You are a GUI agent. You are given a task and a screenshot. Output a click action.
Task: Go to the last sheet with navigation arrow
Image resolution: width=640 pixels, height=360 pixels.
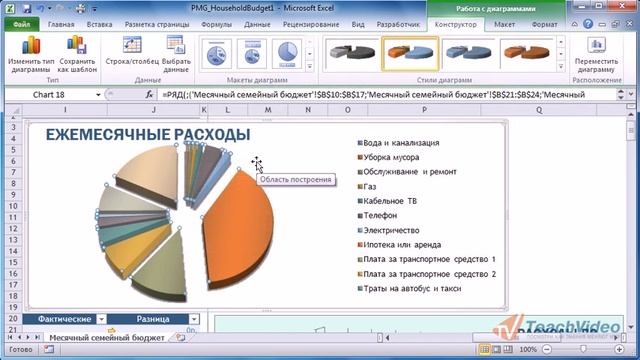(37, 338)
